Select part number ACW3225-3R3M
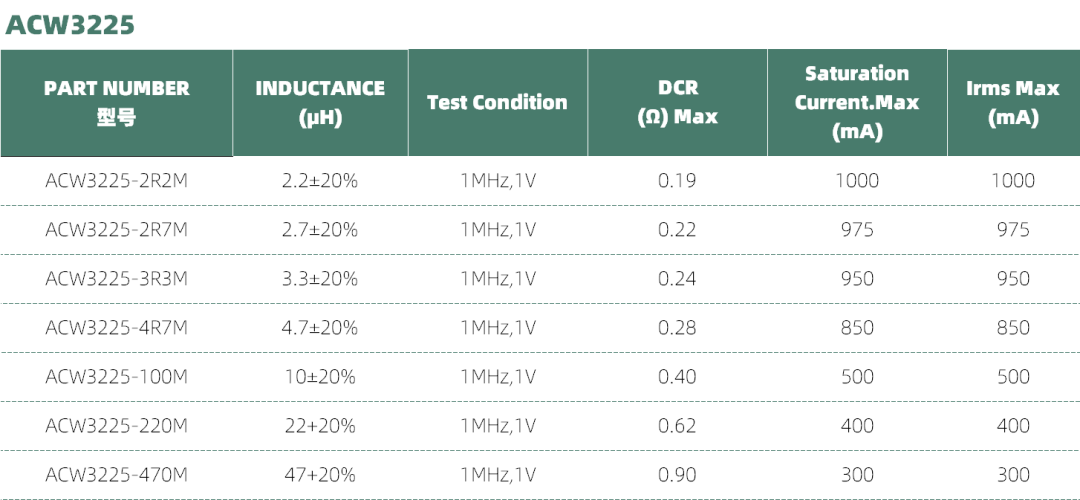The image size is (1080, 500). pos(116,279)
